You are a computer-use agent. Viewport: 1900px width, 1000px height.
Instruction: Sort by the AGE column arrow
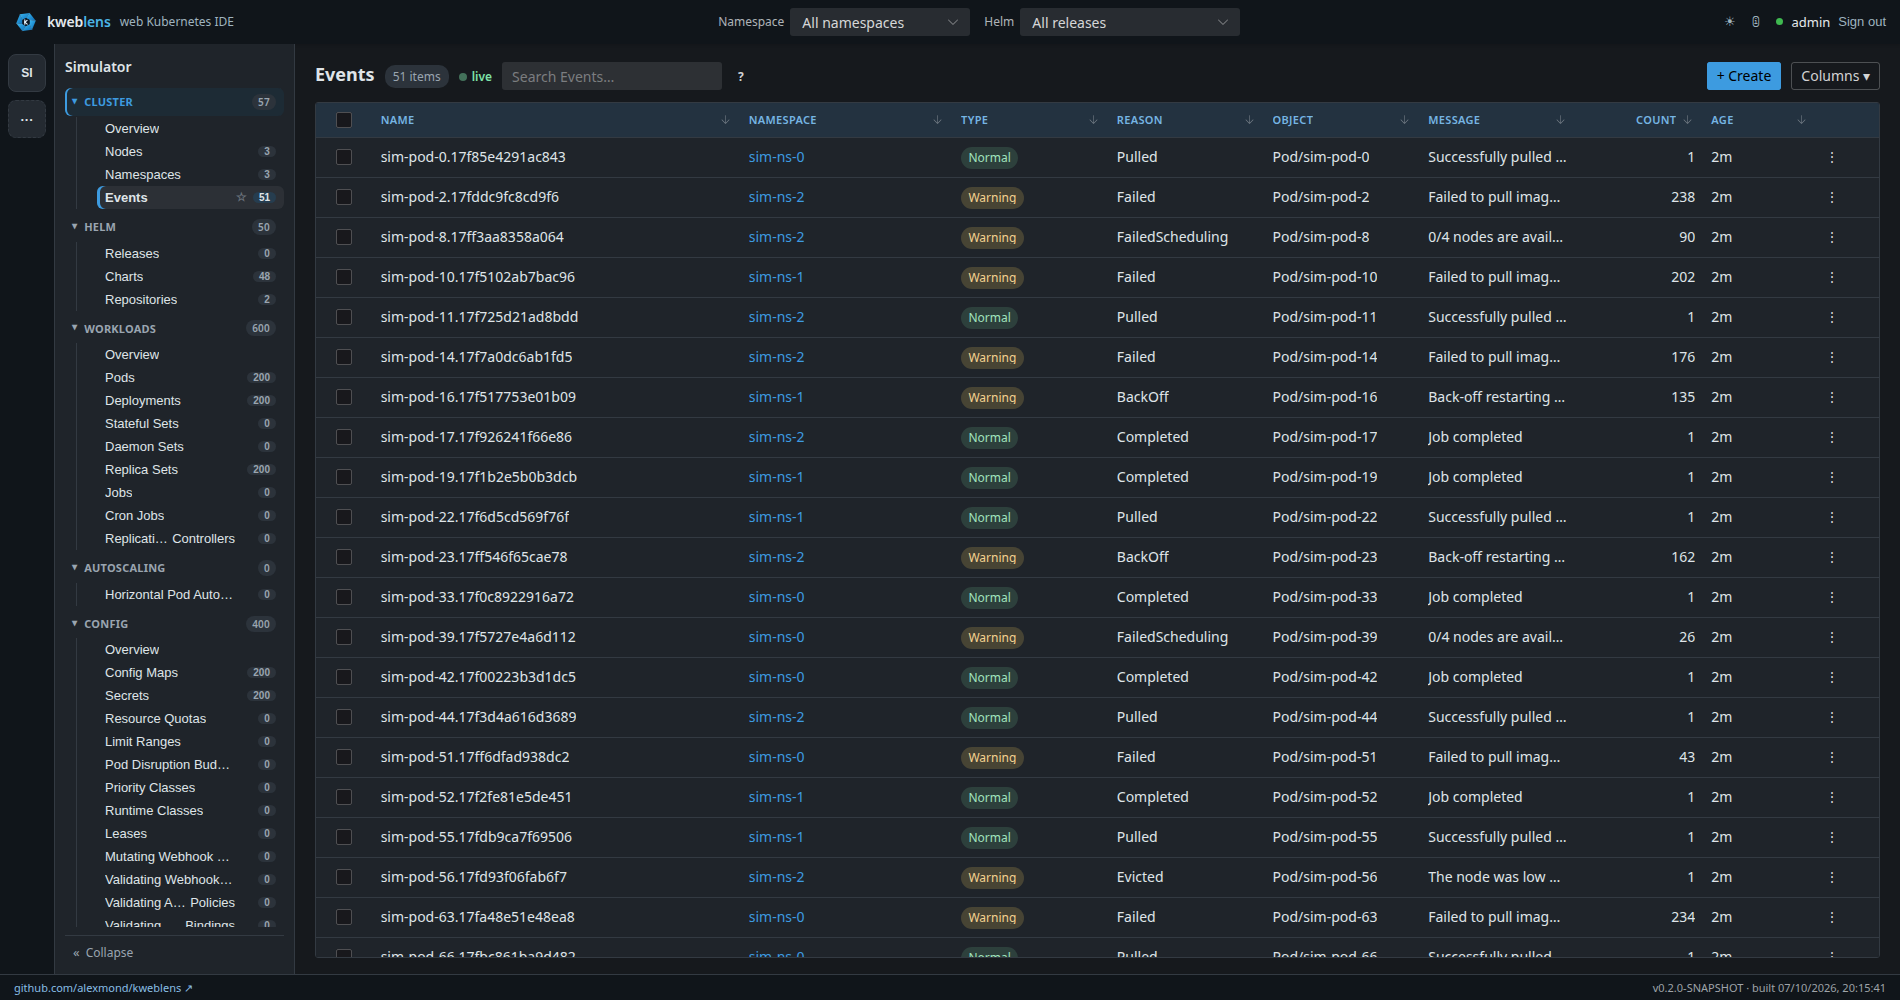click(x=1801, y=120)
